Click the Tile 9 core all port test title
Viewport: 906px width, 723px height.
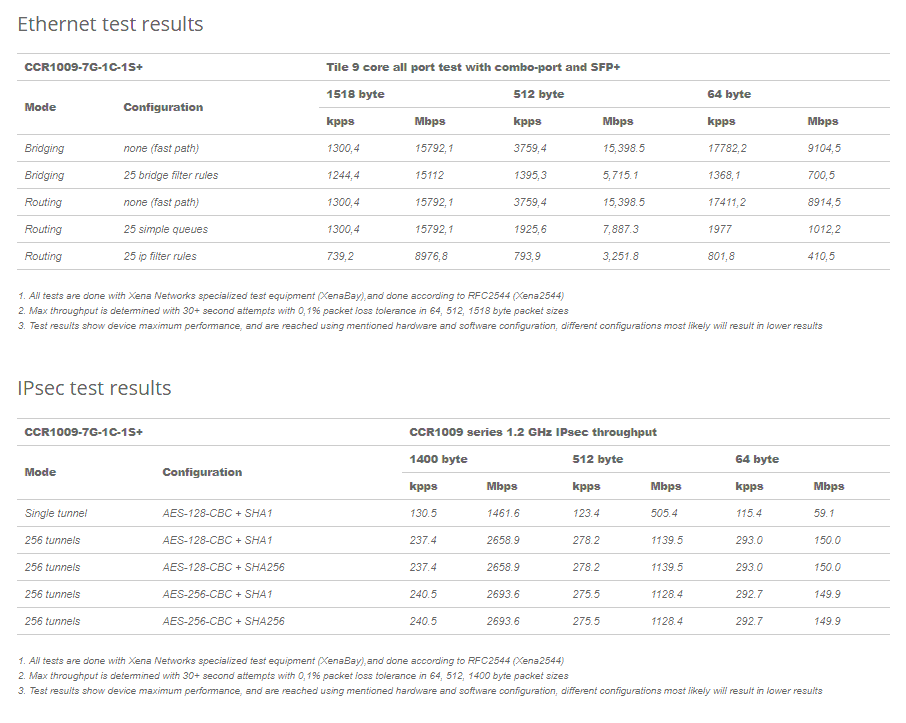pos(473,67)
